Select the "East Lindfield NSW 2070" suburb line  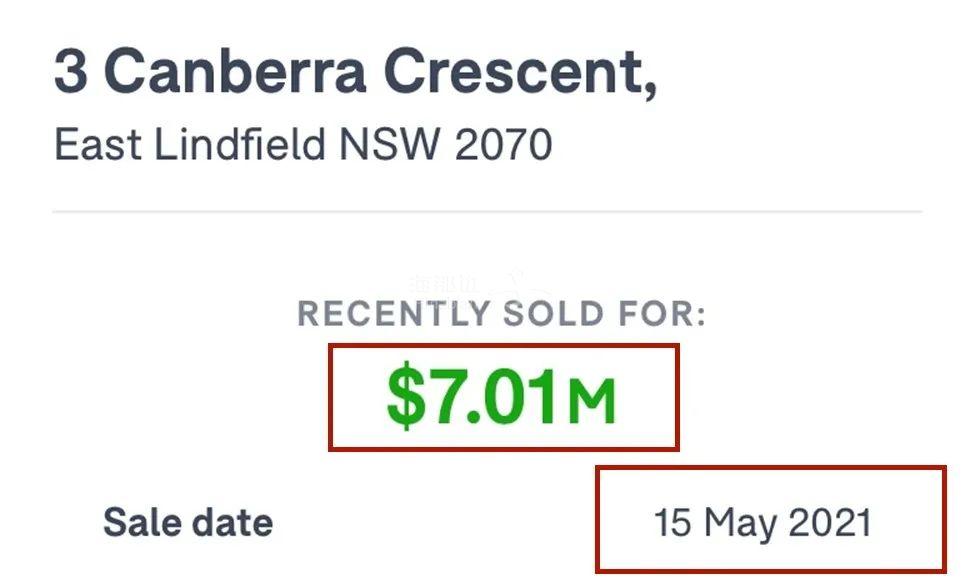click(303, 145)
